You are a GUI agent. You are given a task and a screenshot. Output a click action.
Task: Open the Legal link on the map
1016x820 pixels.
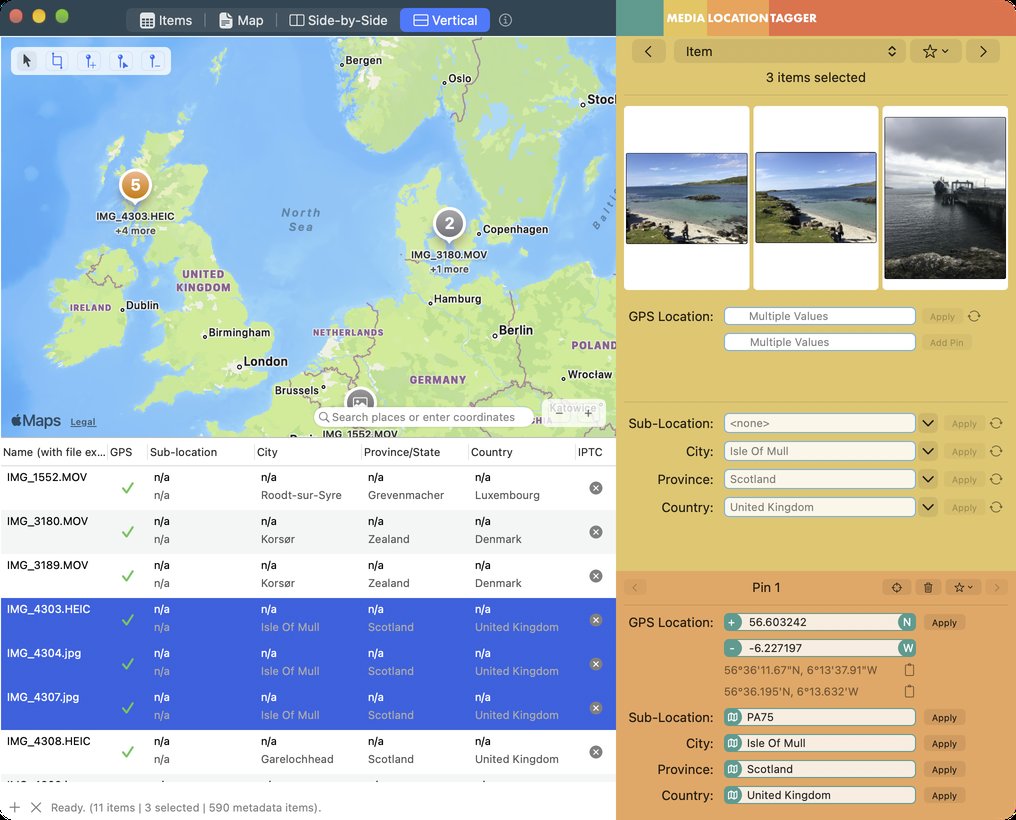coord(83,422)
